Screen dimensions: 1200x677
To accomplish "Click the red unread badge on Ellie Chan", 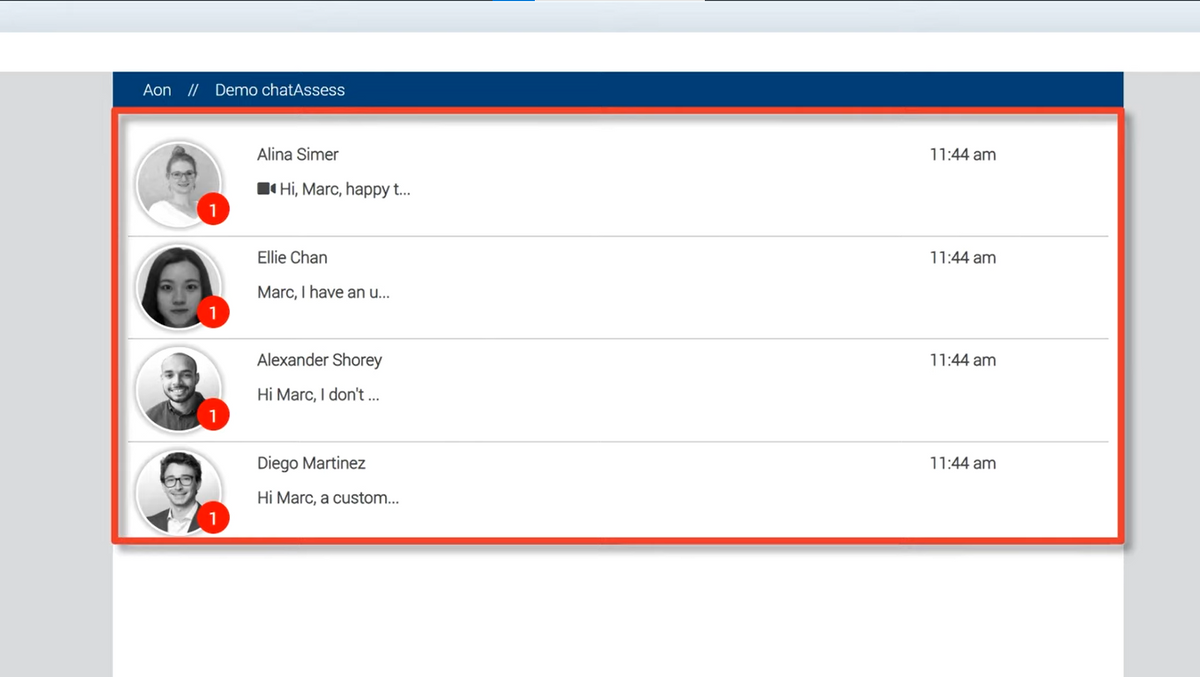I will [x=213, y=313].
